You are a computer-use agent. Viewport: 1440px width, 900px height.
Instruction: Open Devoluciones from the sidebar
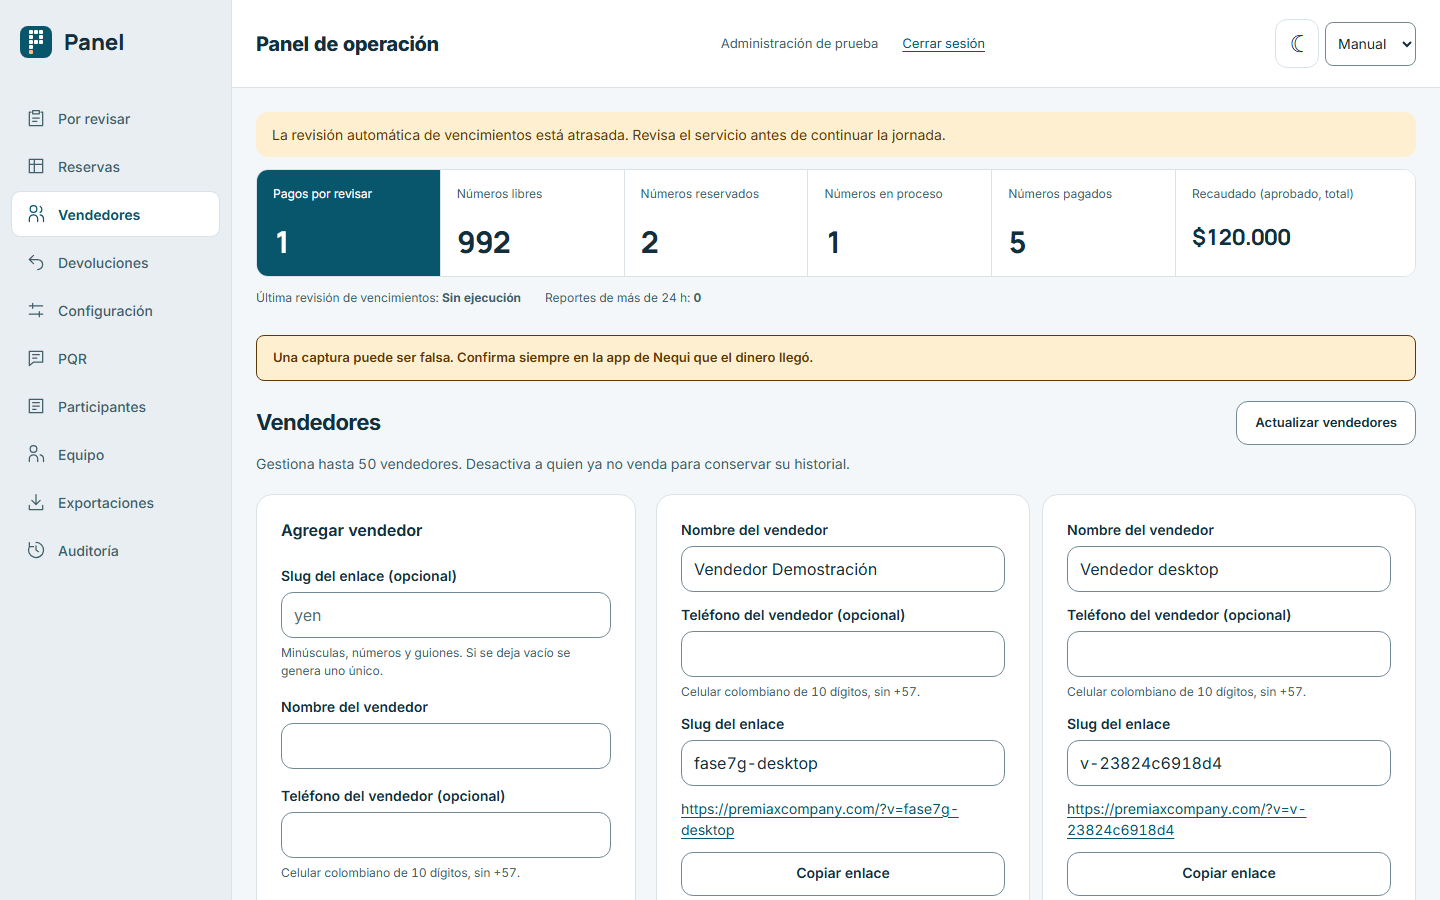pyautogui.click(x=115, y=263)
